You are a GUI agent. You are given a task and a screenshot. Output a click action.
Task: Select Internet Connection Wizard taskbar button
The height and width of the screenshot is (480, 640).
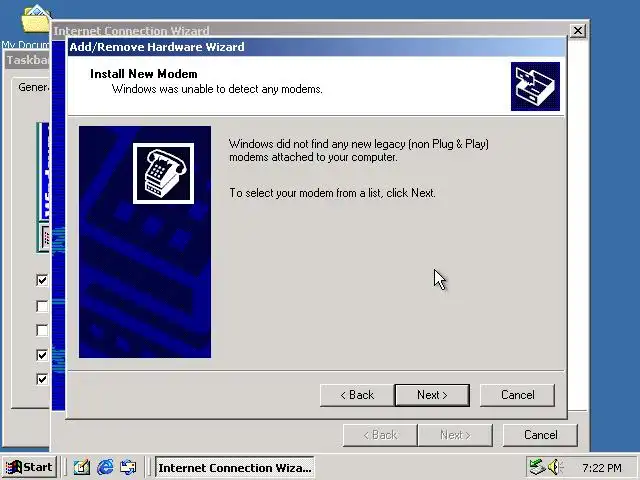(x=235, y=467)
